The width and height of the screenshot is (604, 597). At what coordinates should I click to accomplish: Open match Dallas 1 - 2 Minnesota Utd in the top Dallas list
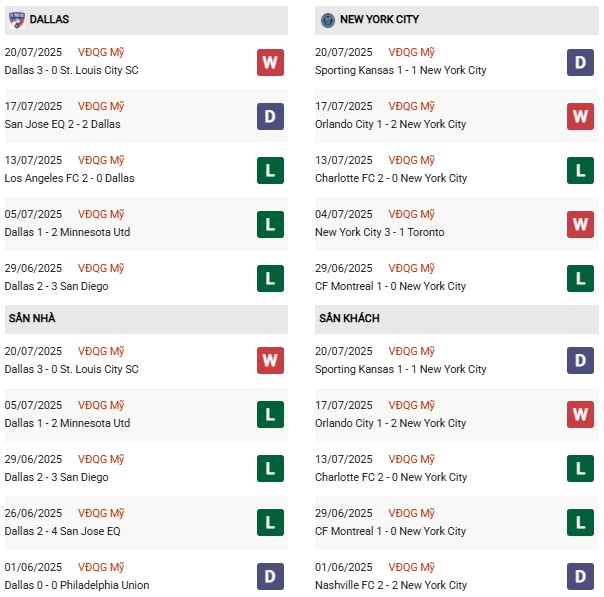coord(67,232)
